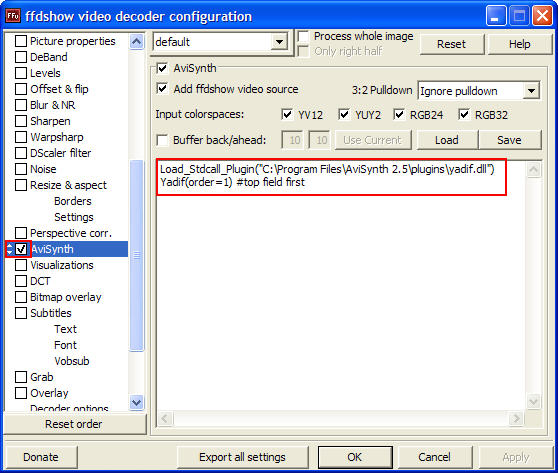Uncheck the YUY2 input colorspace

(x=344, y=115)
